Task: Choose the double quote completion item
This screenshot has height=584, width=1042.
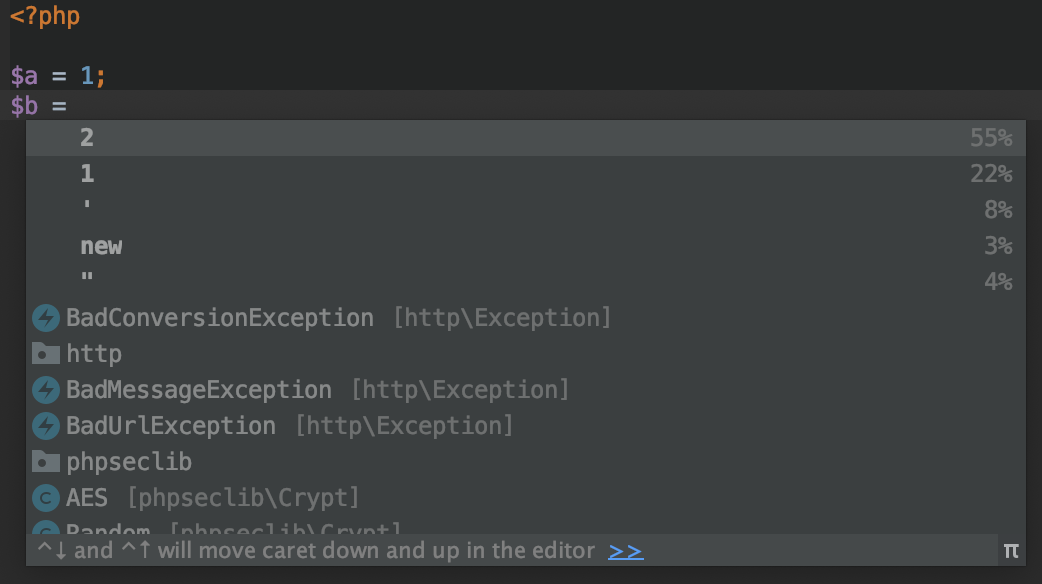Action: click(526, 282)
